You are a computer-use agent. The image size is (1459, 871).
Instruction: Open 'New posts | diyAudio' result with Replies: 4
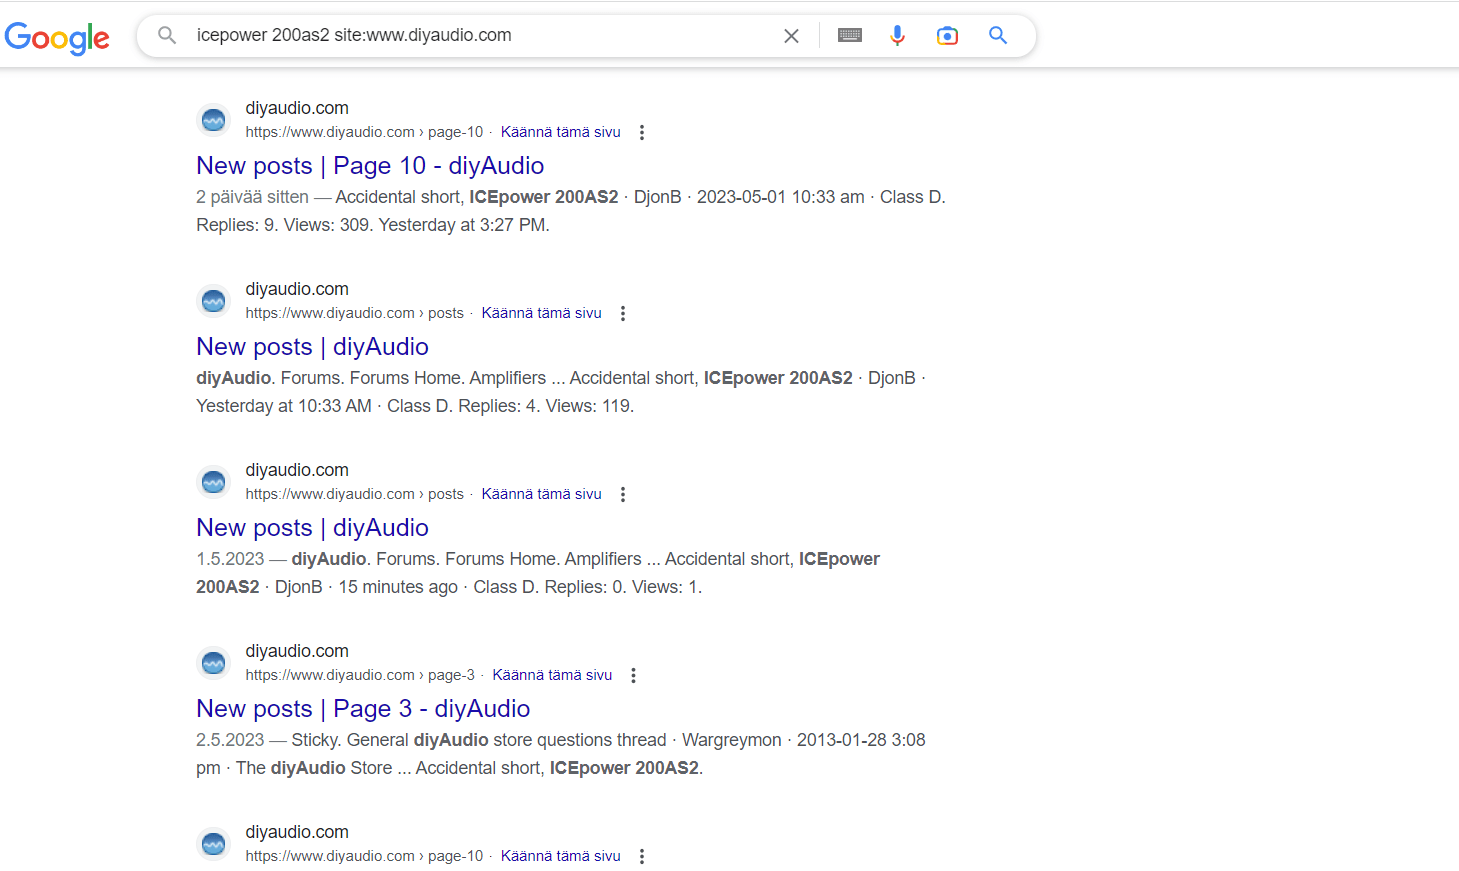(312, 347)
